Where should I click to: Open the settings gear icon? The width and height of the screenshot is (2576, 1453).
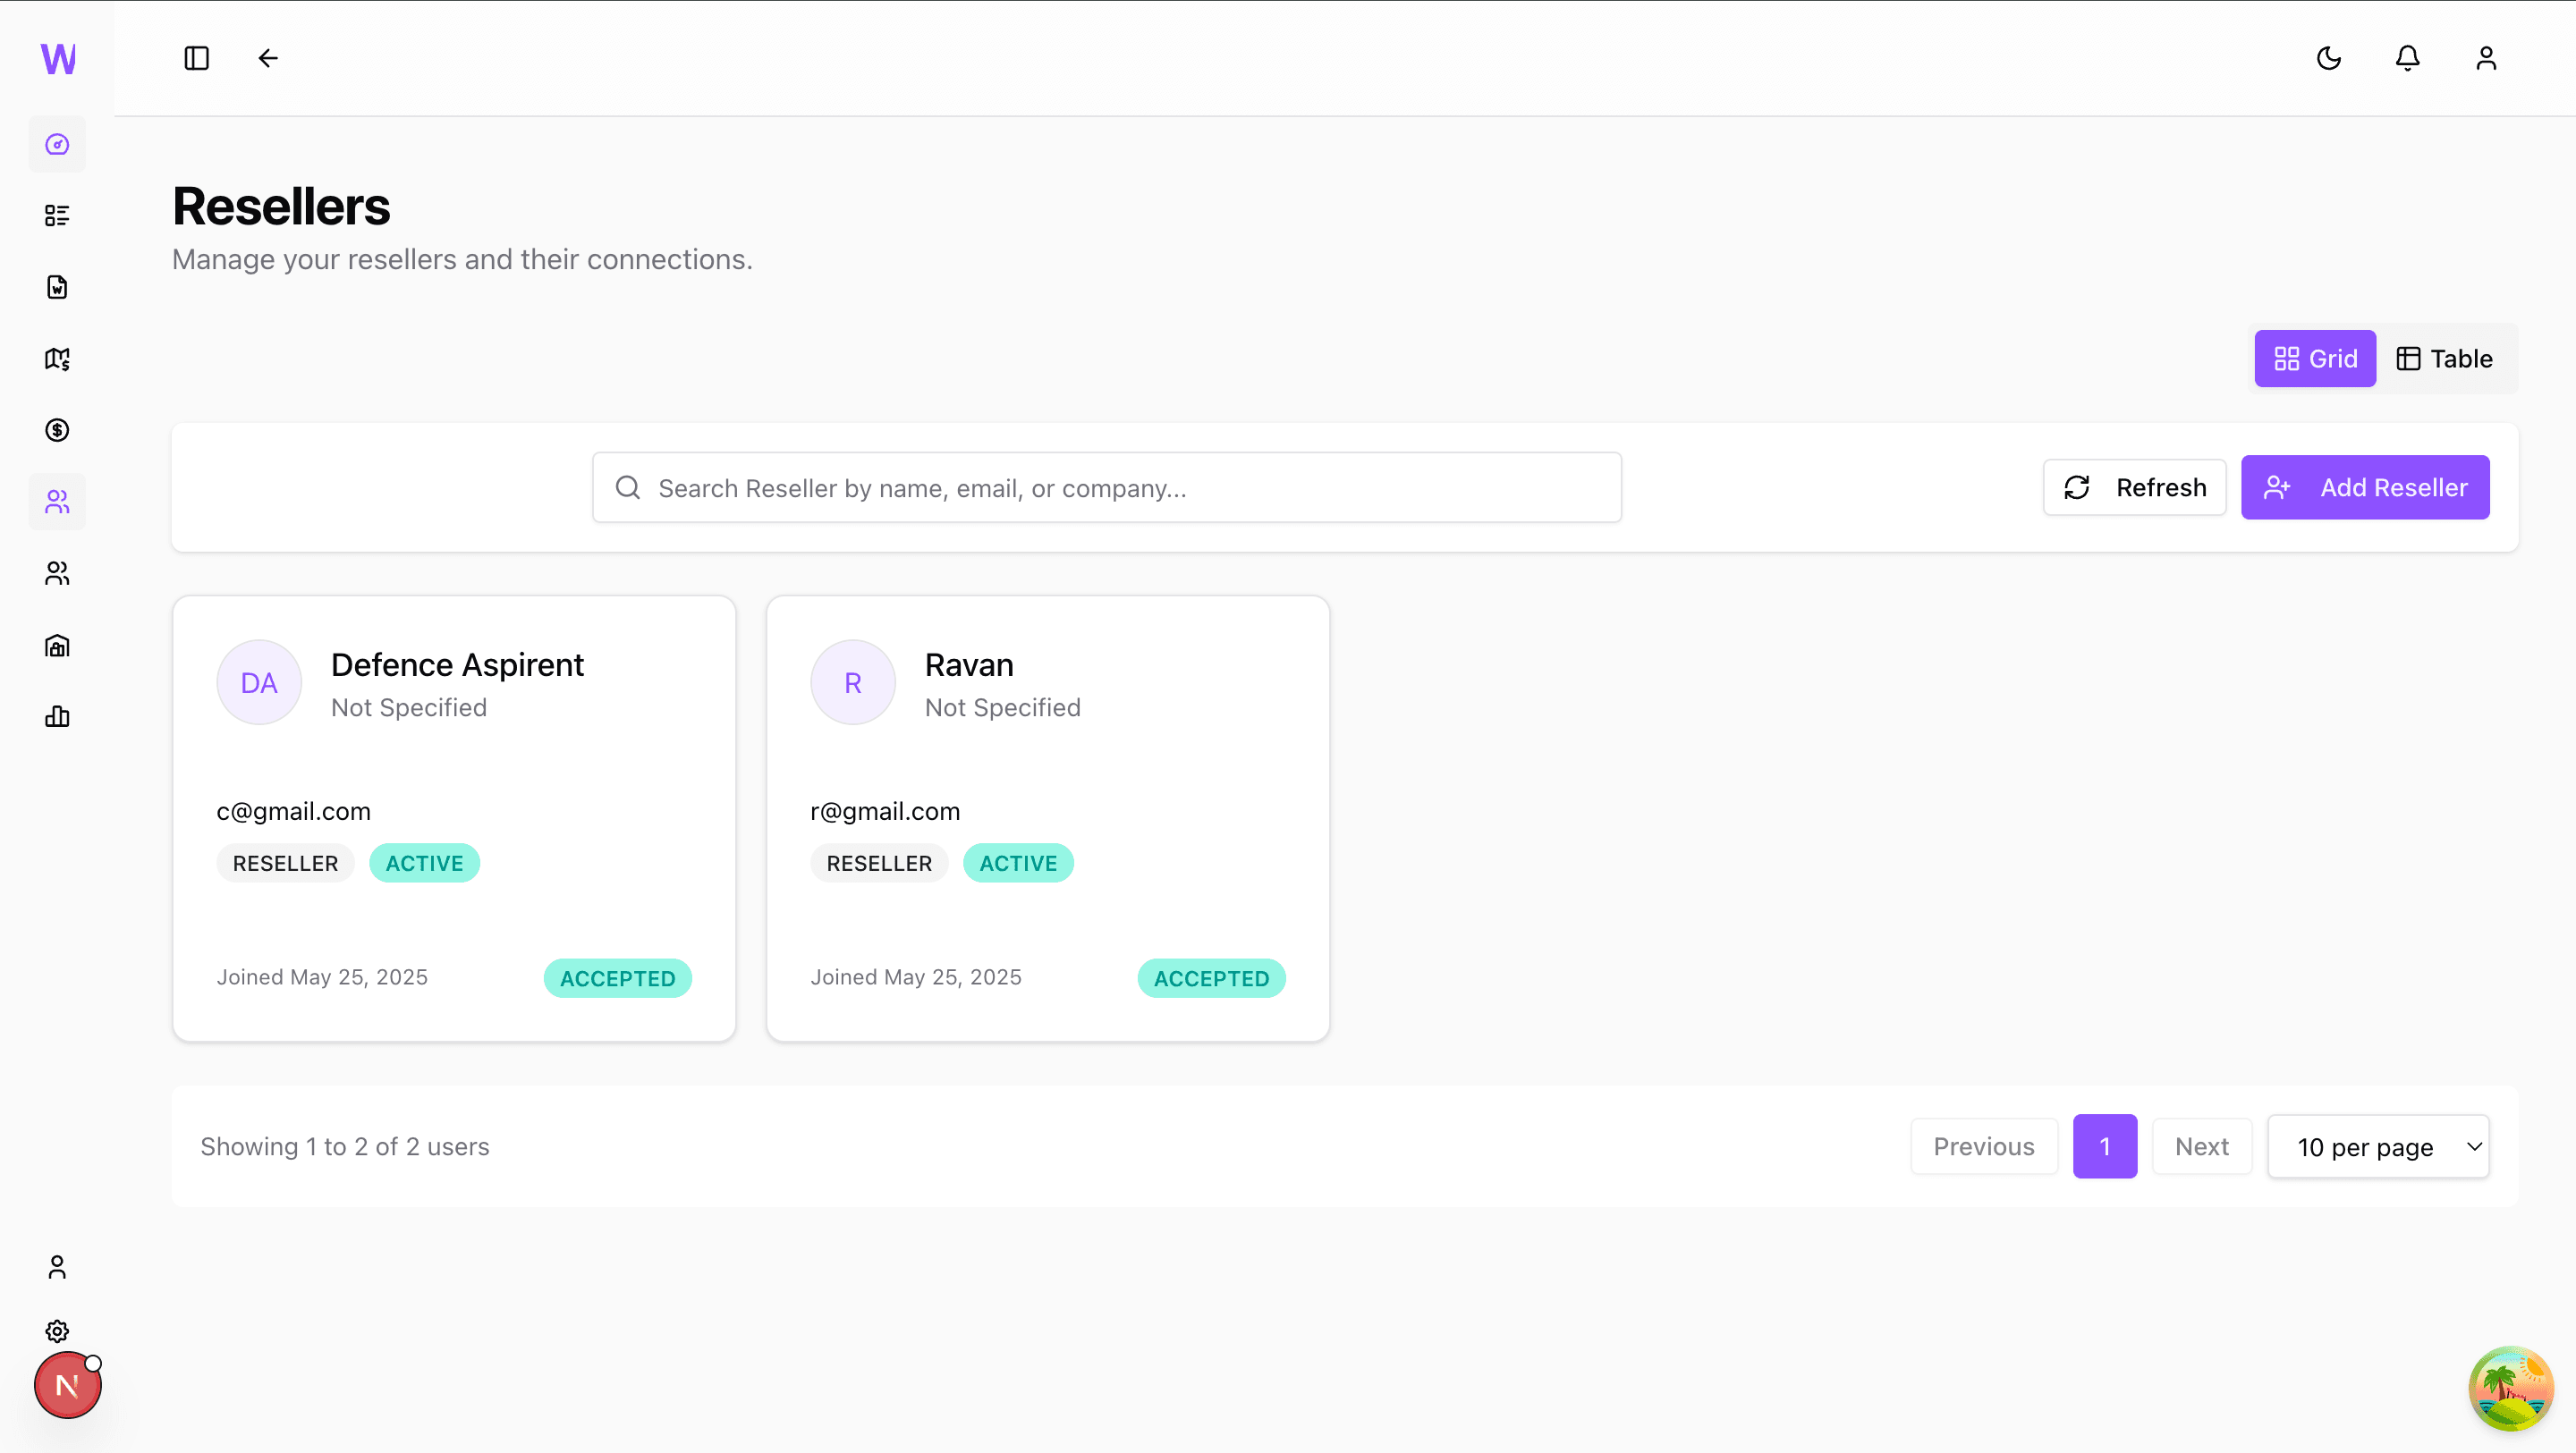57,1331
